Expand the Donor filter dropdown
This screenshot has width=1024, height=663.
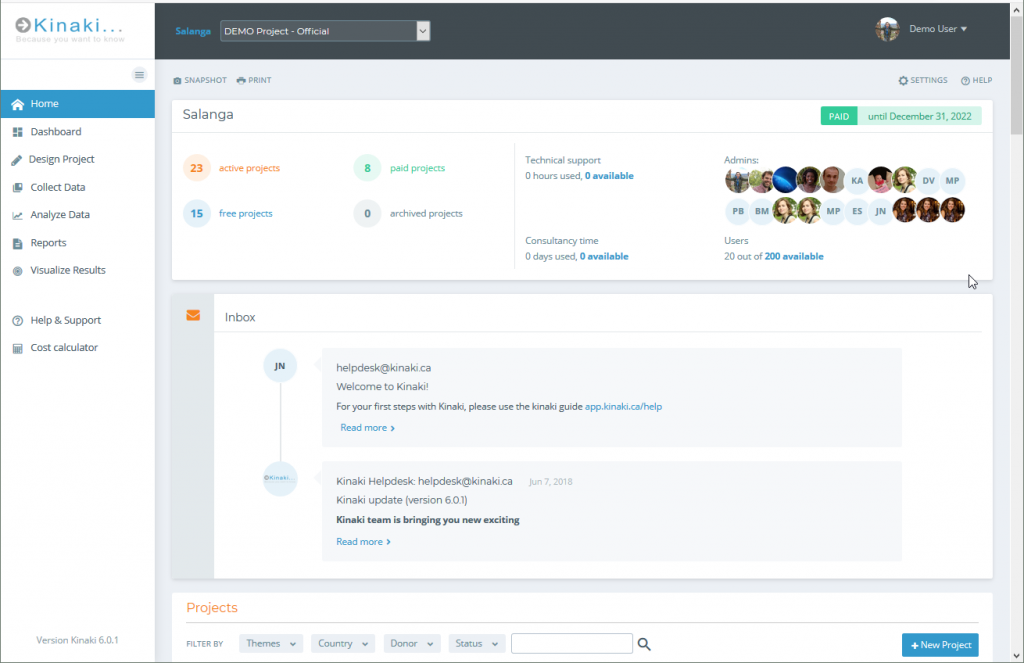(x=411, y=643)
